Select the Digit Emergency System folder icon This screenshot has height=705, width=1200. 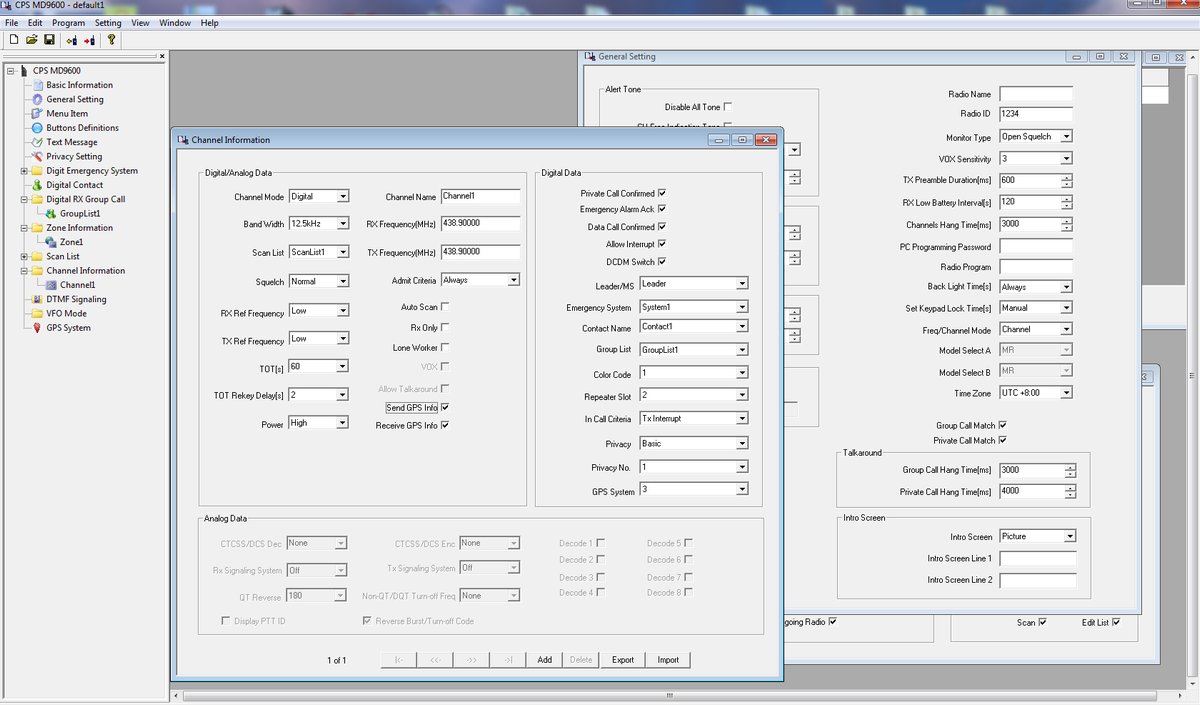(x=38, y=171)
